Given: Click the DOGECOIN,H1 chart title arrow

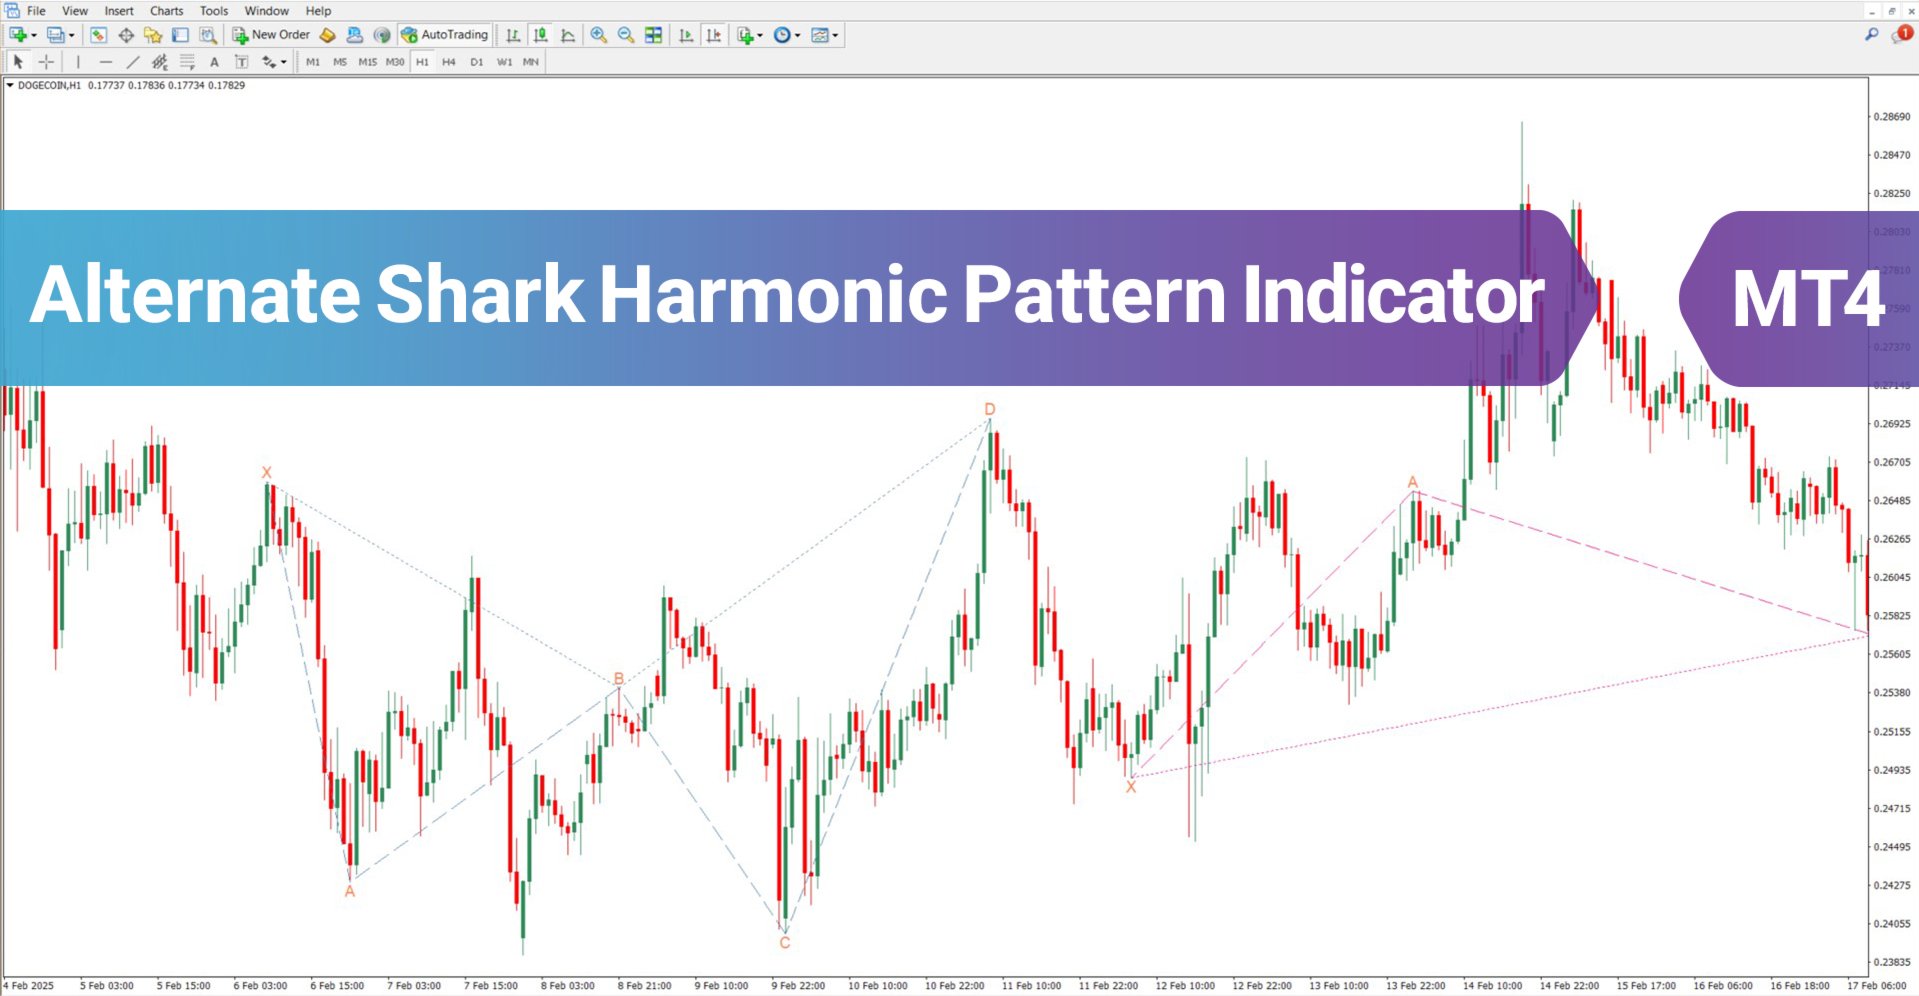Looking at the screenshot, I should pyautogui.click(x=10, y=85).
